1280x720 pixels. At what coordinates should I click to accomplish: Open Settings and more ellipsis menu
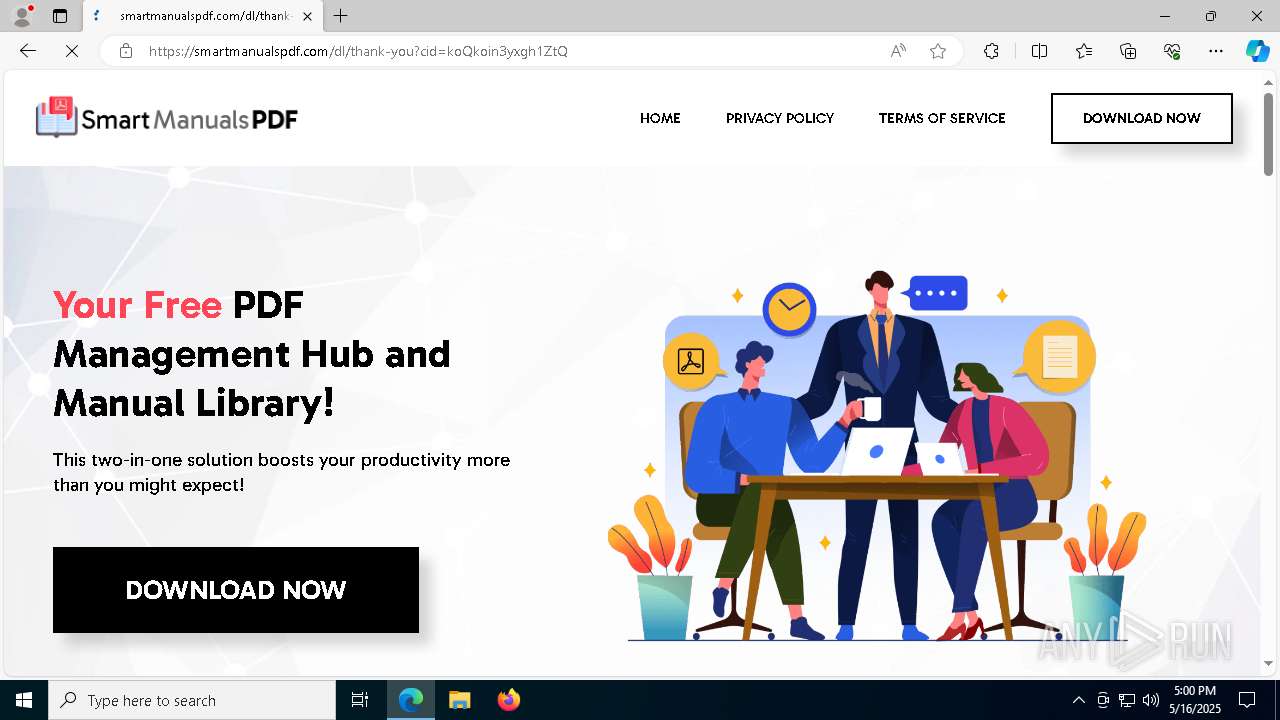(1216, 51)
